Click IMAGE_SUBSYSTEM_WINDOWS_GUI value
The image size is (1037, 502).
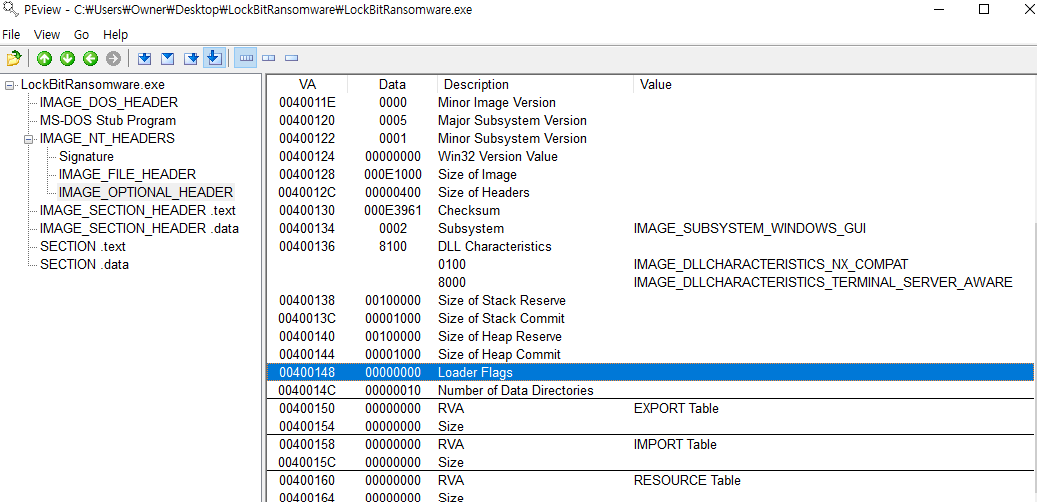[749, 228]
